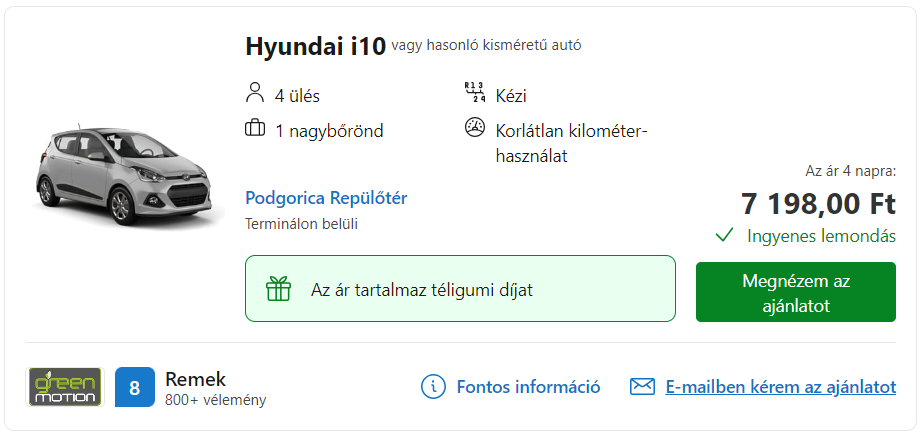Open the Podgorica Repülőtér location link
Image resolution: width=923 pixels, height=441 pixels.
pos(326,198)
